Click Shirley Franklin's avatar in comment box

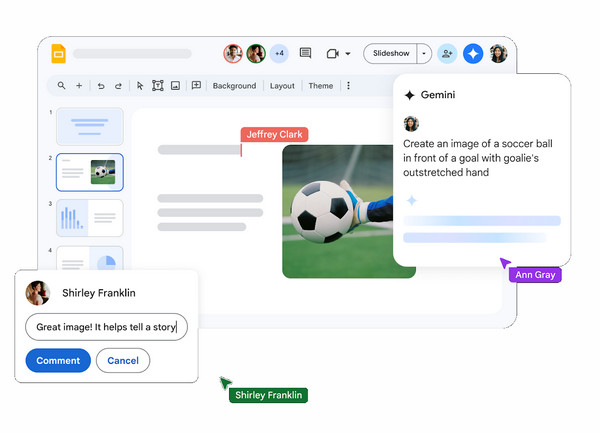pos(38,293)
